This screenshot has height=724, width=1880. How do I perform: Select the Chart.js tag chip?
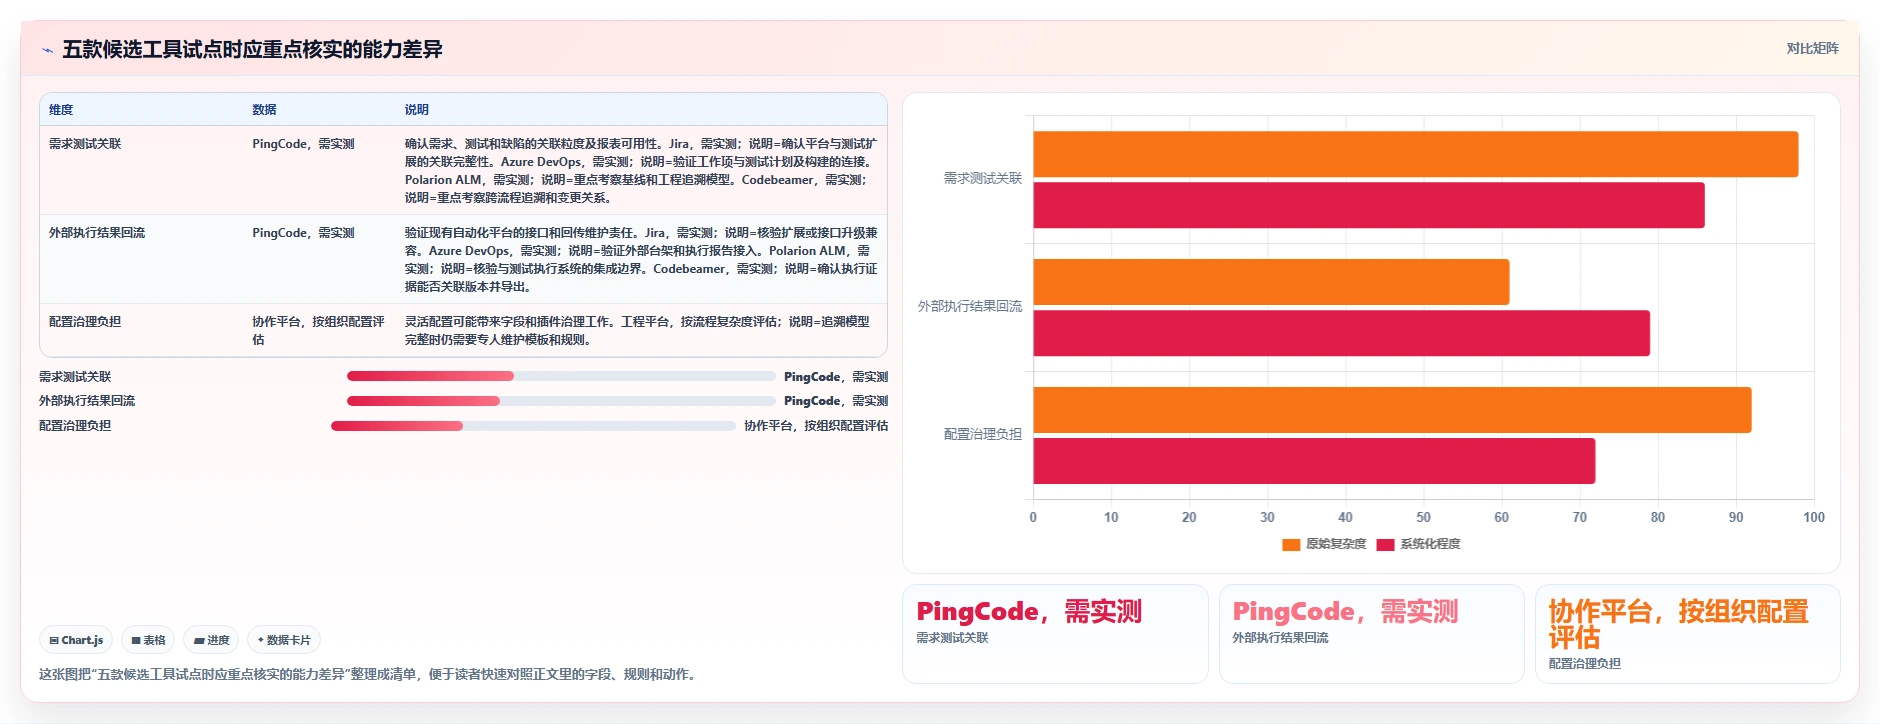point(76,640)
